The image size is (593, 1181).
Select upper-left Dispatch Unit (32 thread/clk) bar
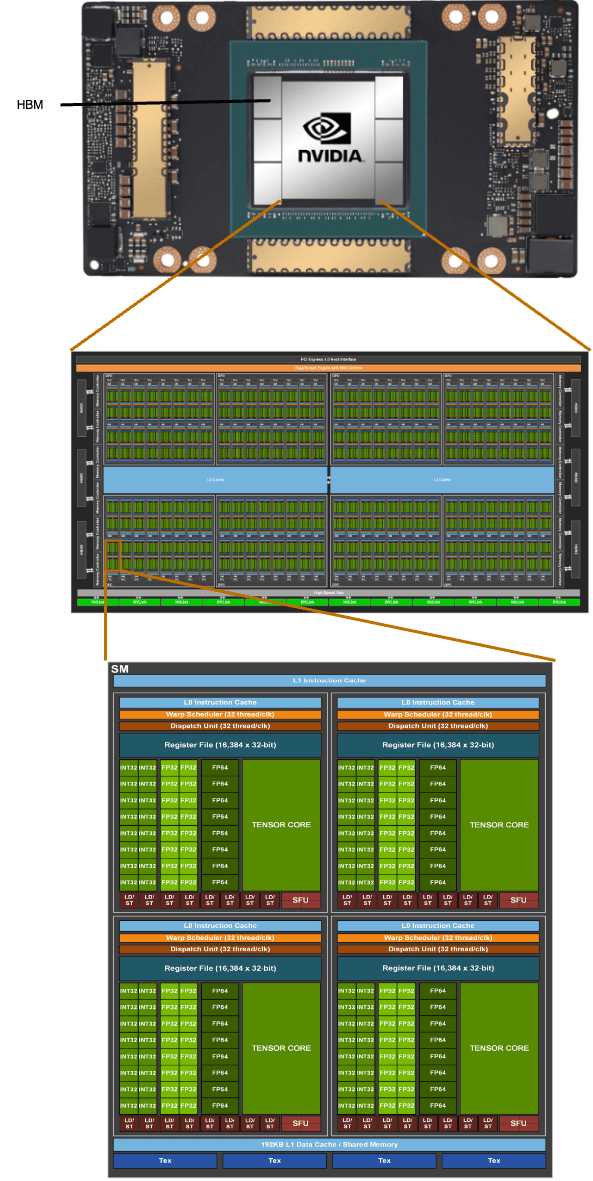coord(220,726)
